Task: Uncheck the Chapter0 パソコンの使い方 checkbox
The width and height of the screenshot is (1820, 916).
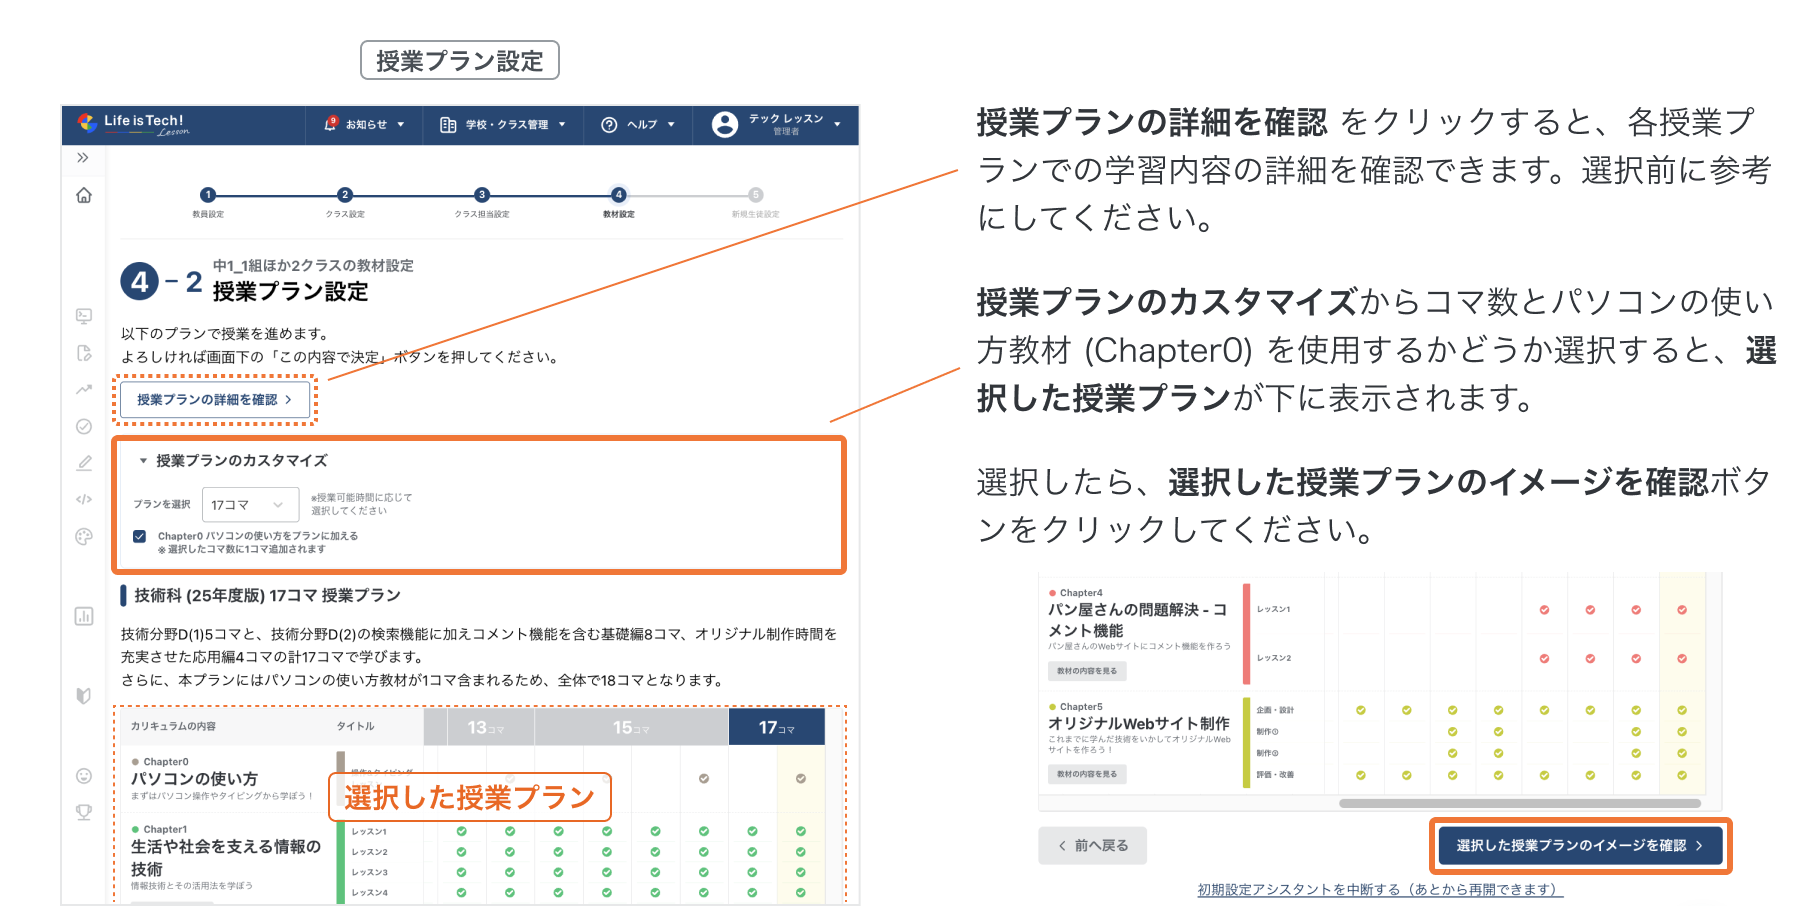Action: pos(140,537)
